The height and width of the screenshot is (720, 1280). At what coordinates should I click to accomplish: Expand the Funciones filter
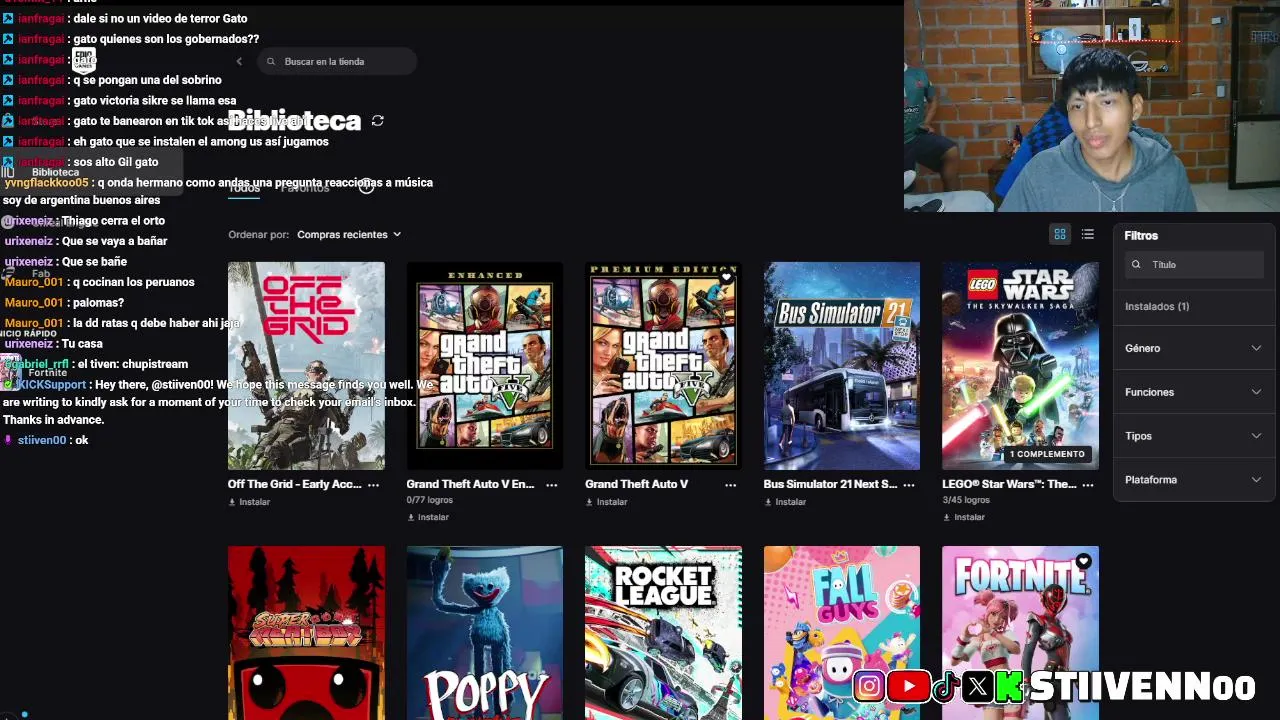[x=1194, y=392]
